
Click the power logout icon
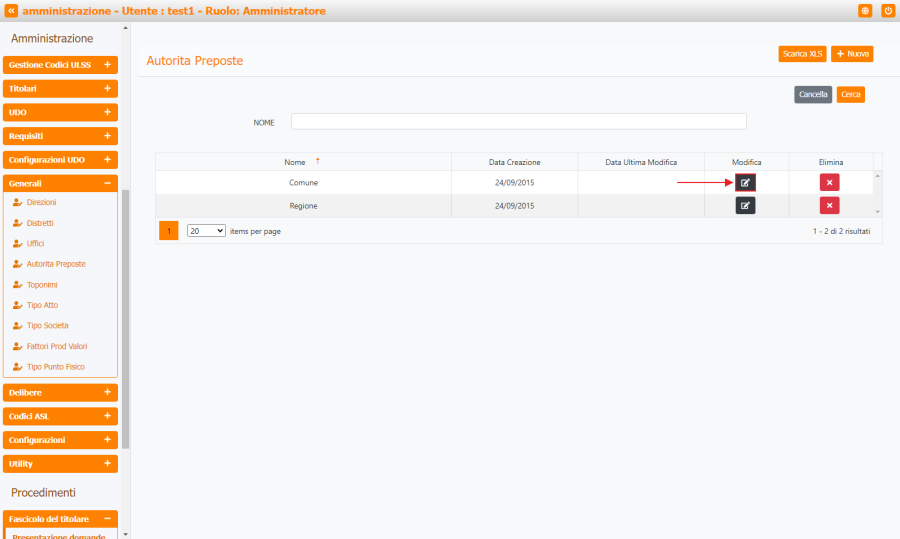click(x=887, y=11)
